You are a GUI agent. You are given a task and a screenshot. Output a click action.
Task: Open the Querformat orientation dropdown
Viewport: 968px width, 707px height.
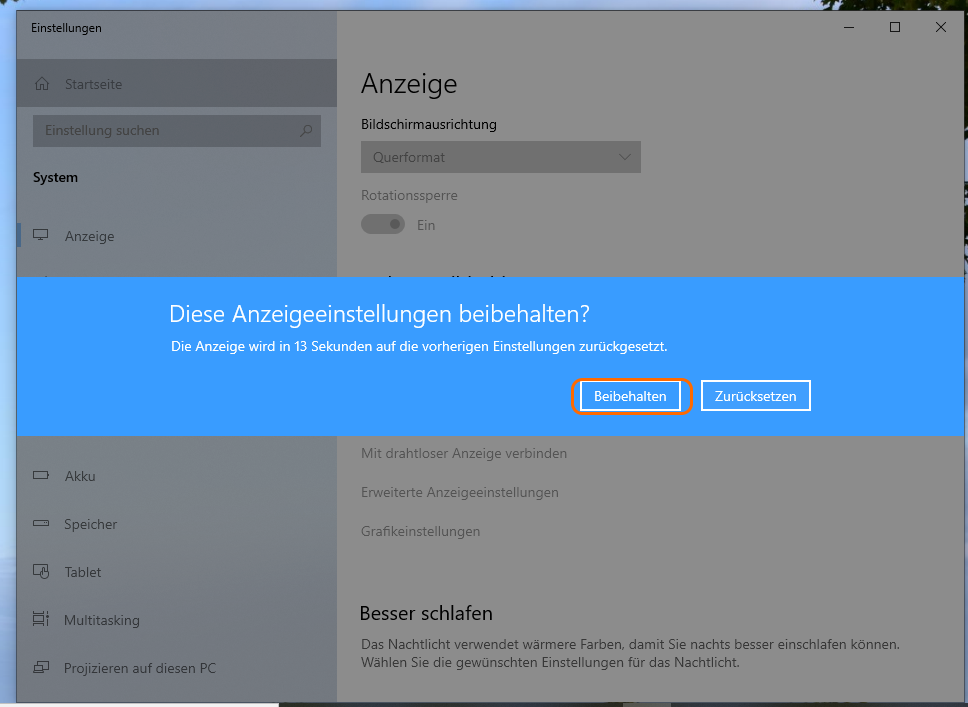tap(500, 157)
